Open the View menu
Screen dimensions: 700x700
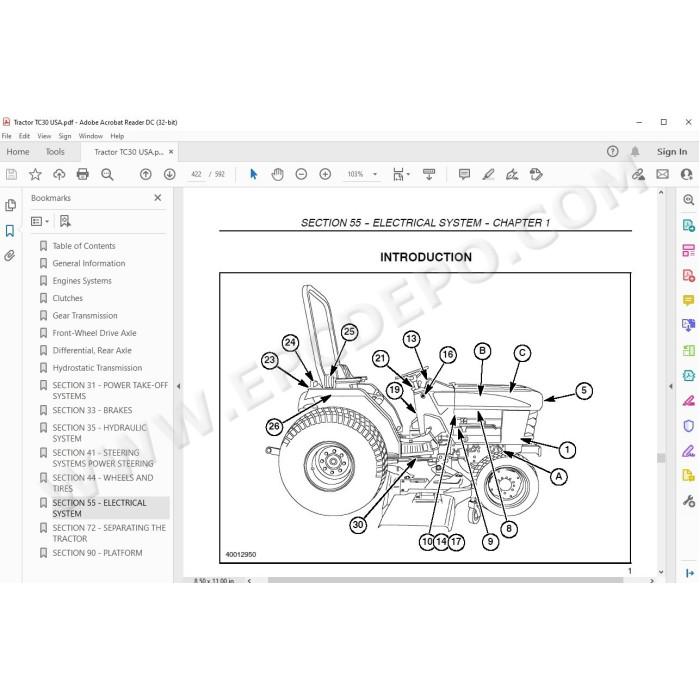44,136
